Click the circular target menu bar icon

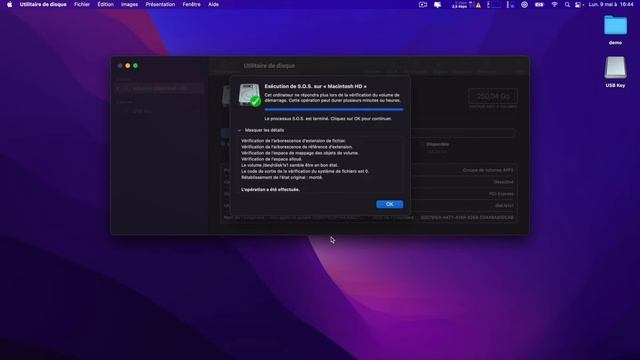coord(524,4)
